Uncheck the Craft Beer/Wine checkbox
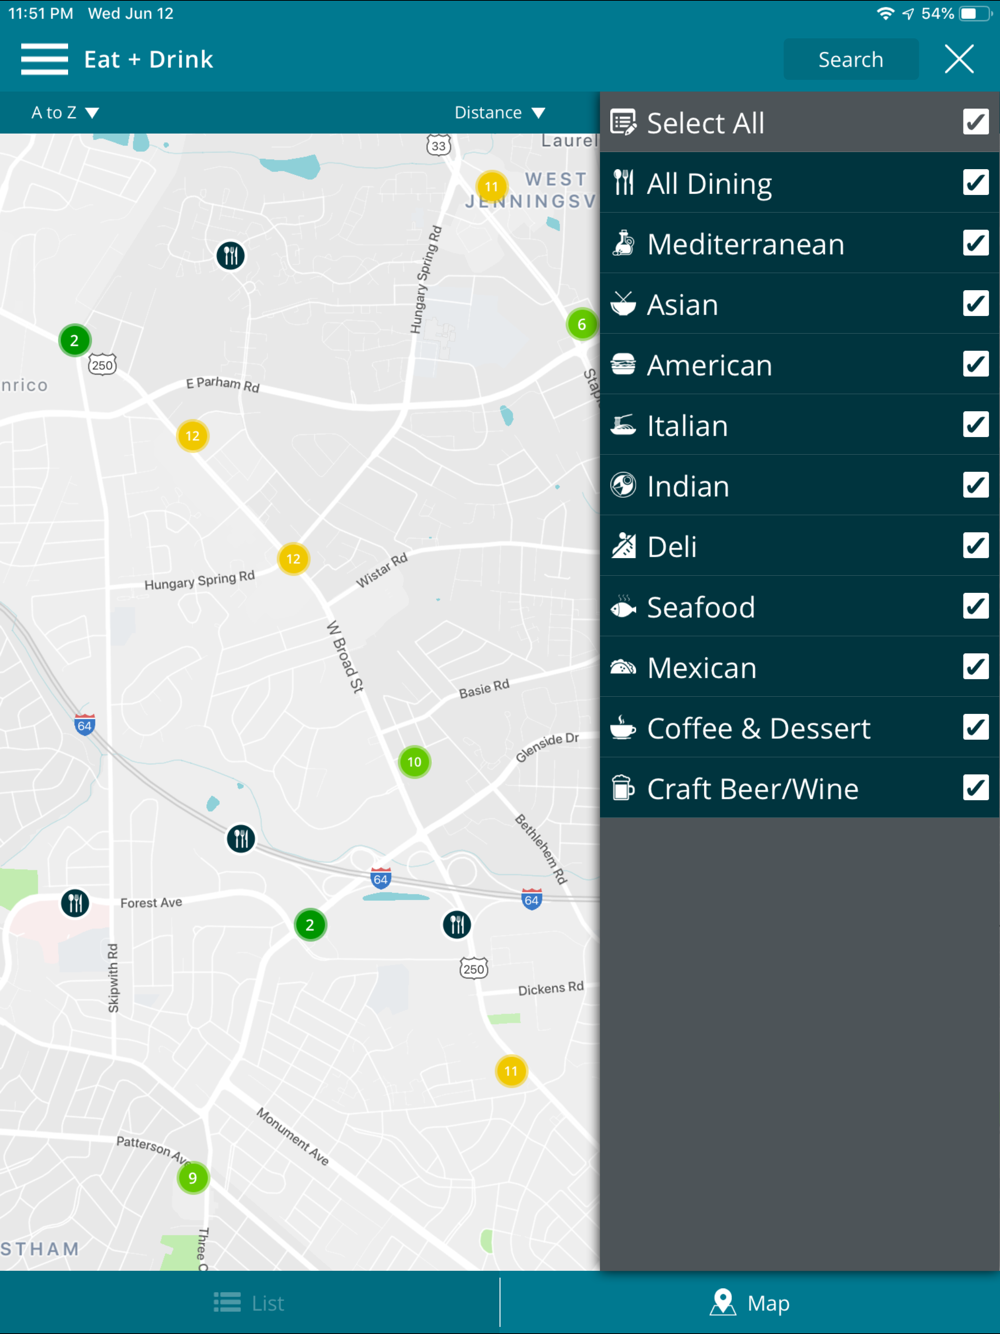Viewport: 1000px width, 1334px height. tap(976, 787)
